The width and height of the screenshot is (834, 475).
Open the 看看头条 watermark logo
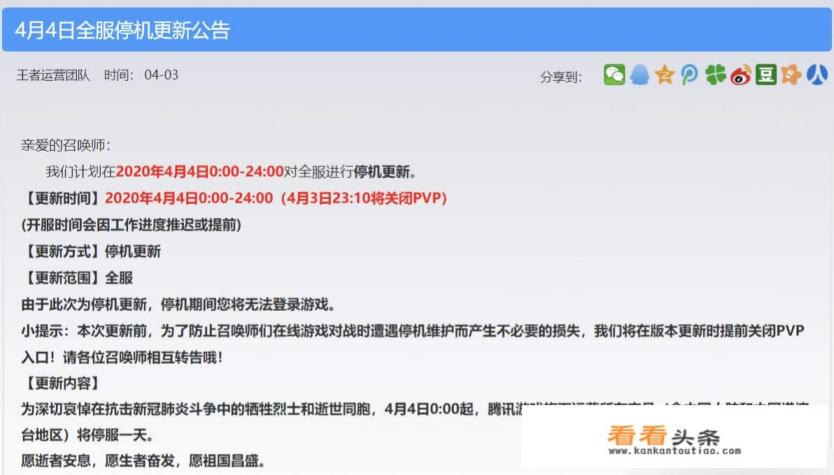(x=663, y=436)
